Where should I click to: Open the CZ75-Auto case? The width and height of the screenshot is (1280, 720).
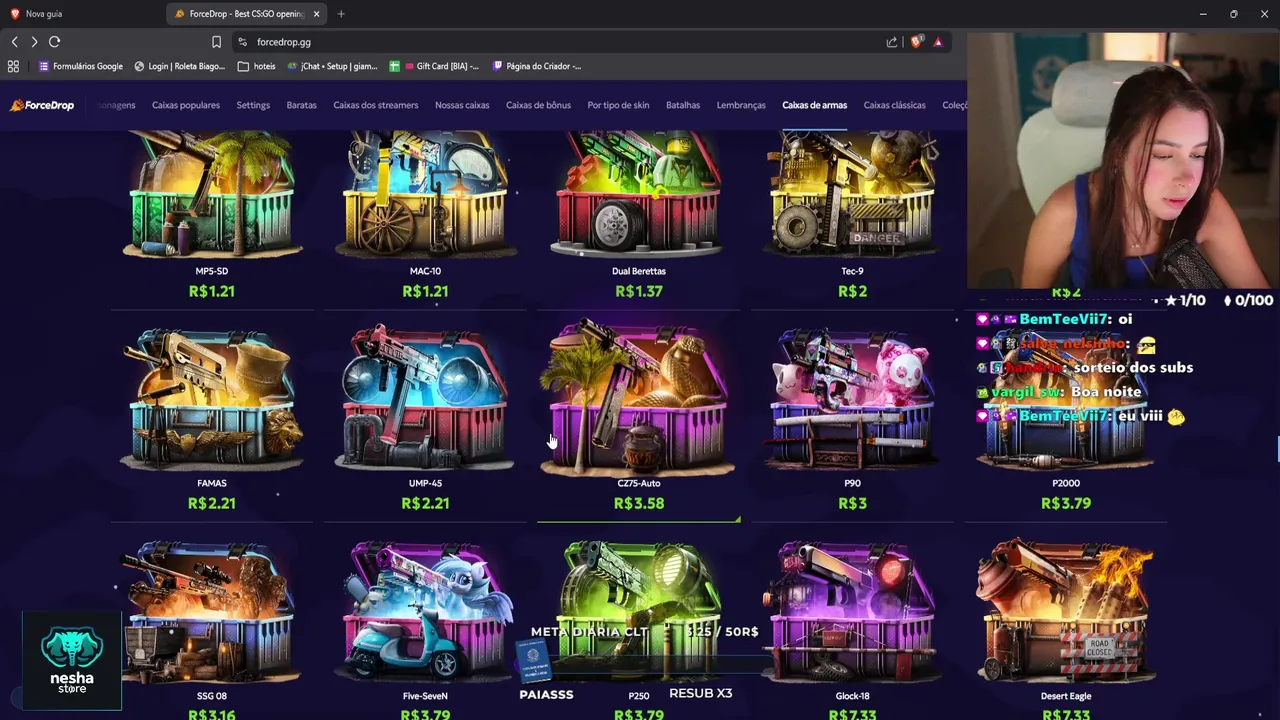coord(639,415)
